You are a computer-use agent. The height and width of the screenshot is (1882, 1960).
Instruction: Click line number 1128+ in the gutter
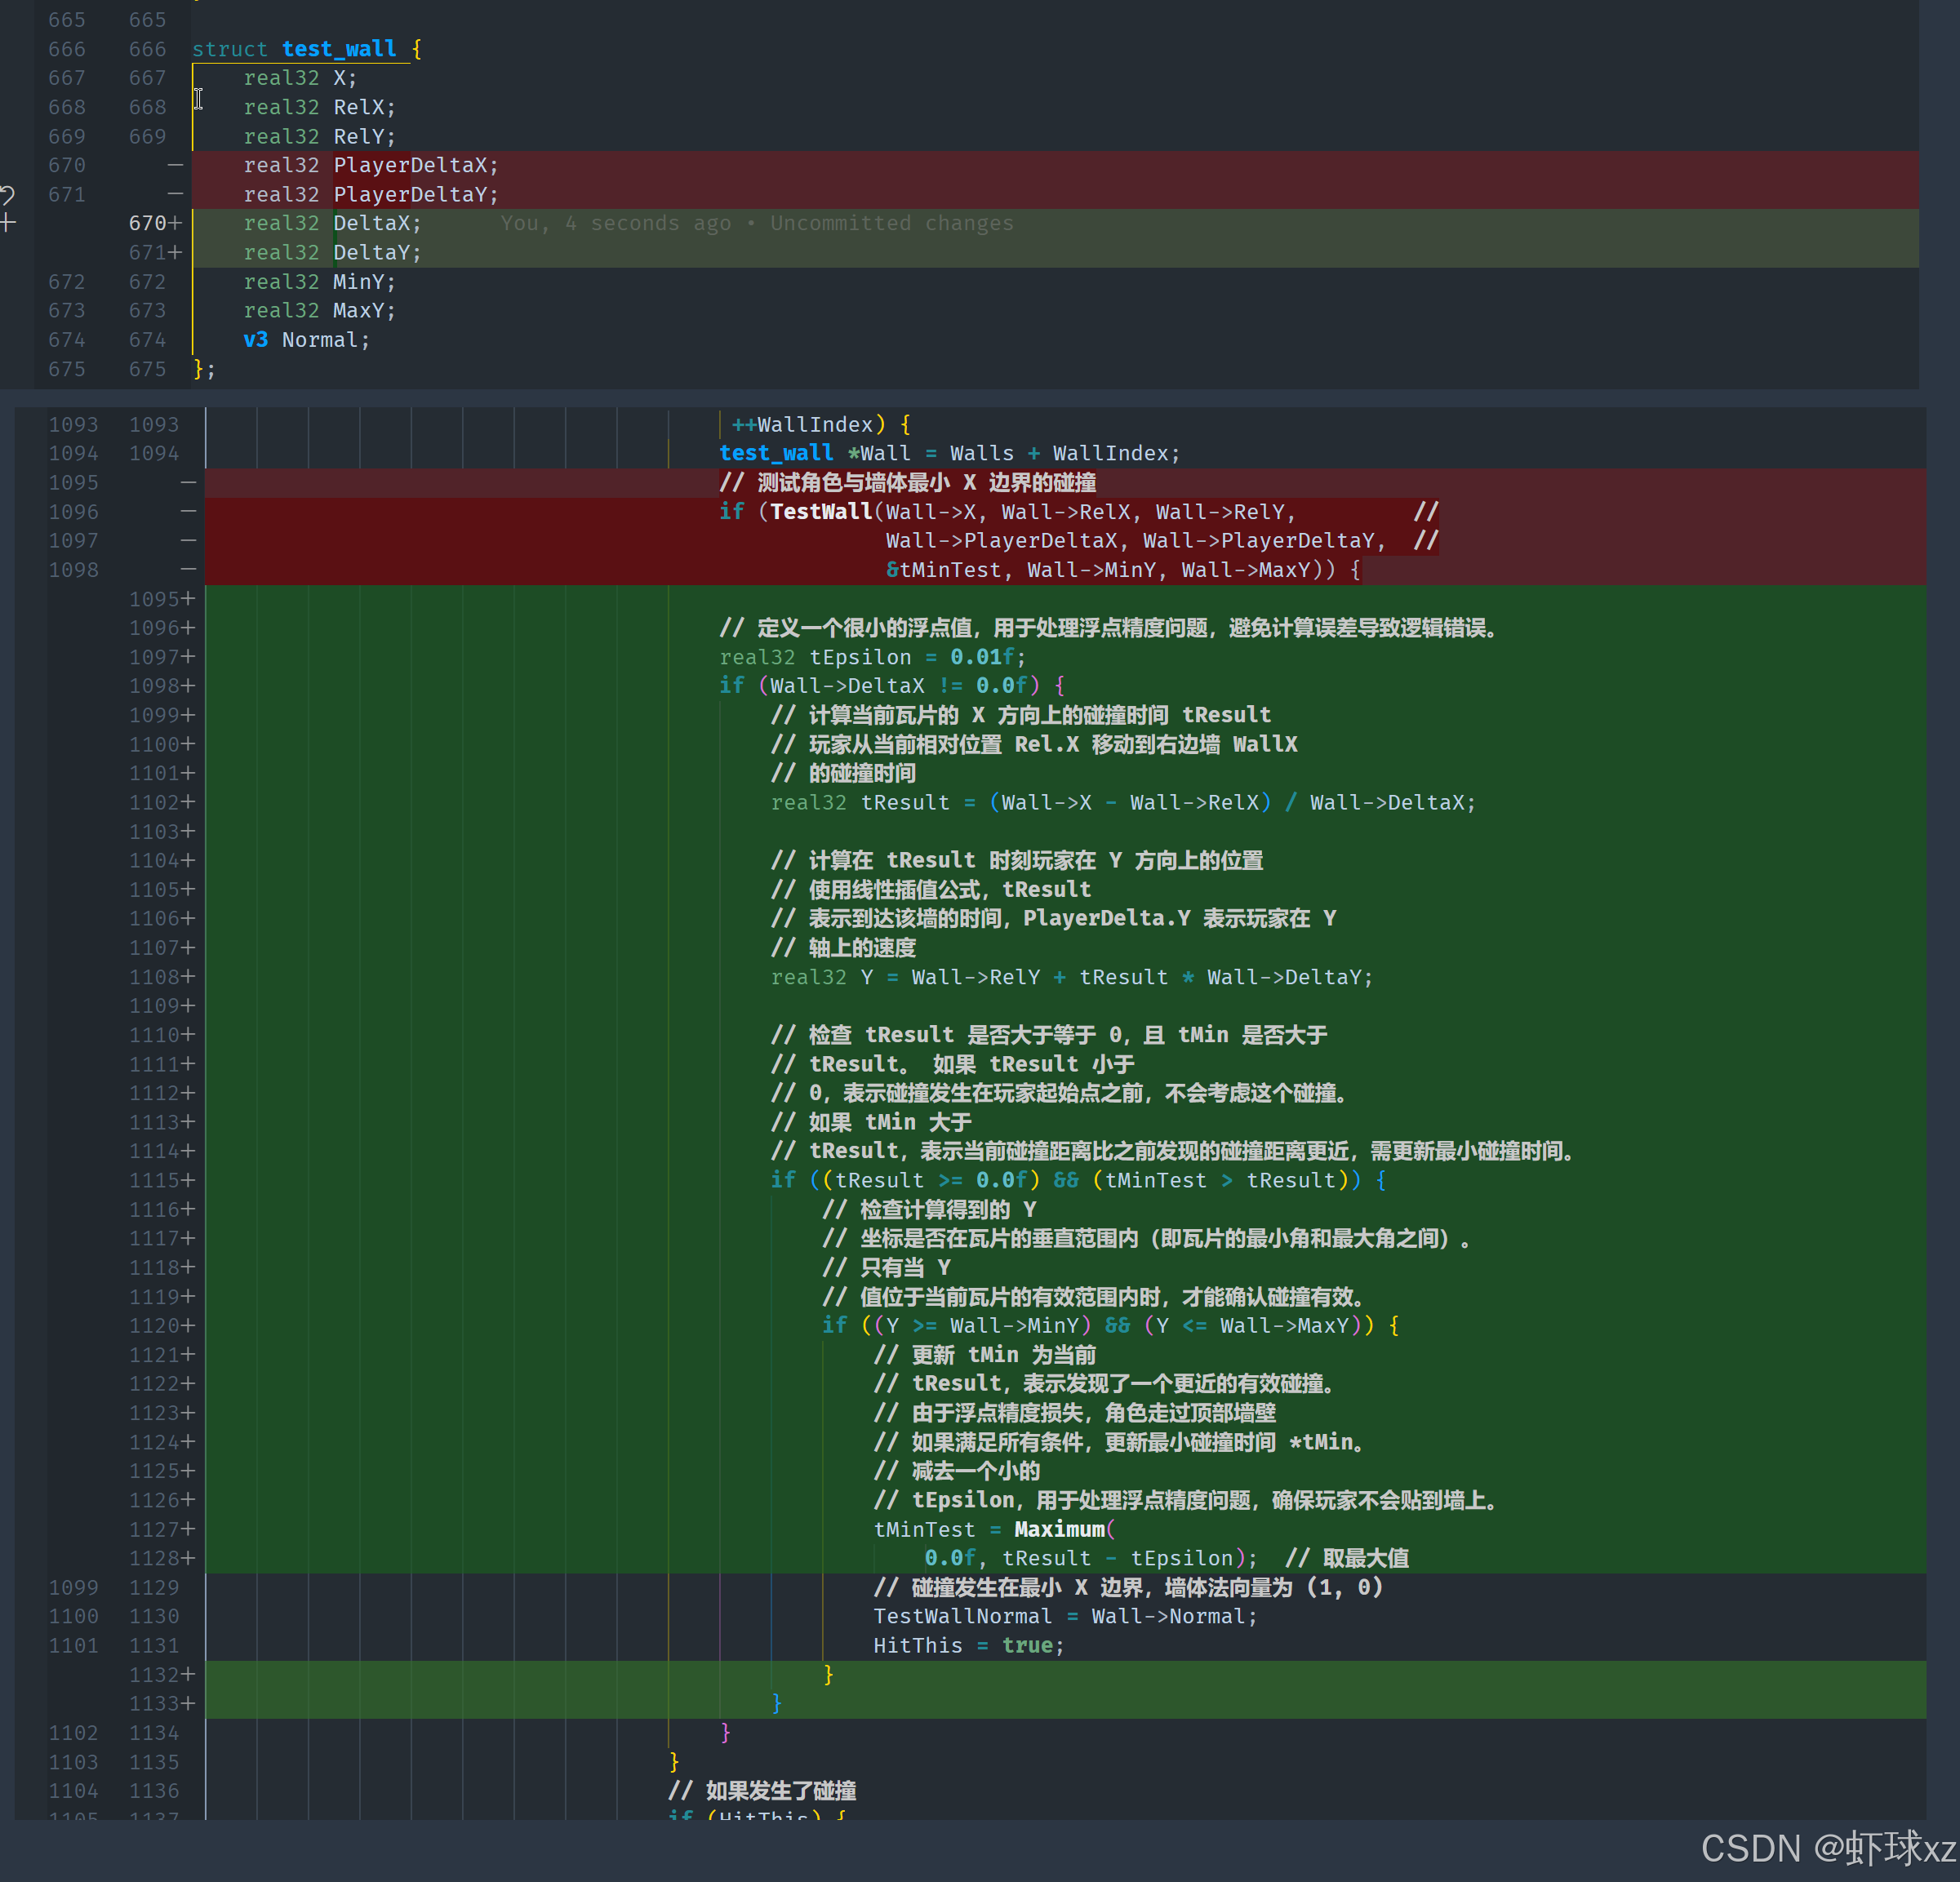click(x=161, y=1558)
